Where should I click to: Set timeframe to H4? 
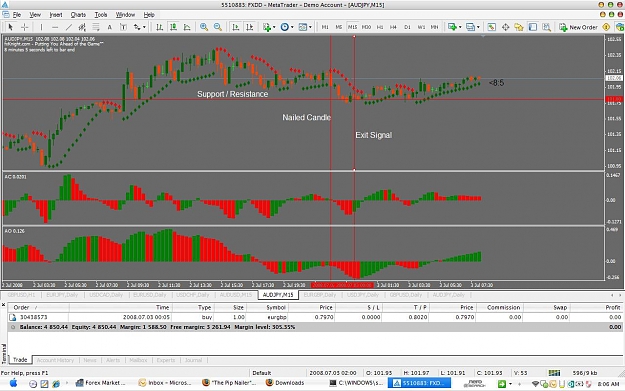tap(393, 27)
